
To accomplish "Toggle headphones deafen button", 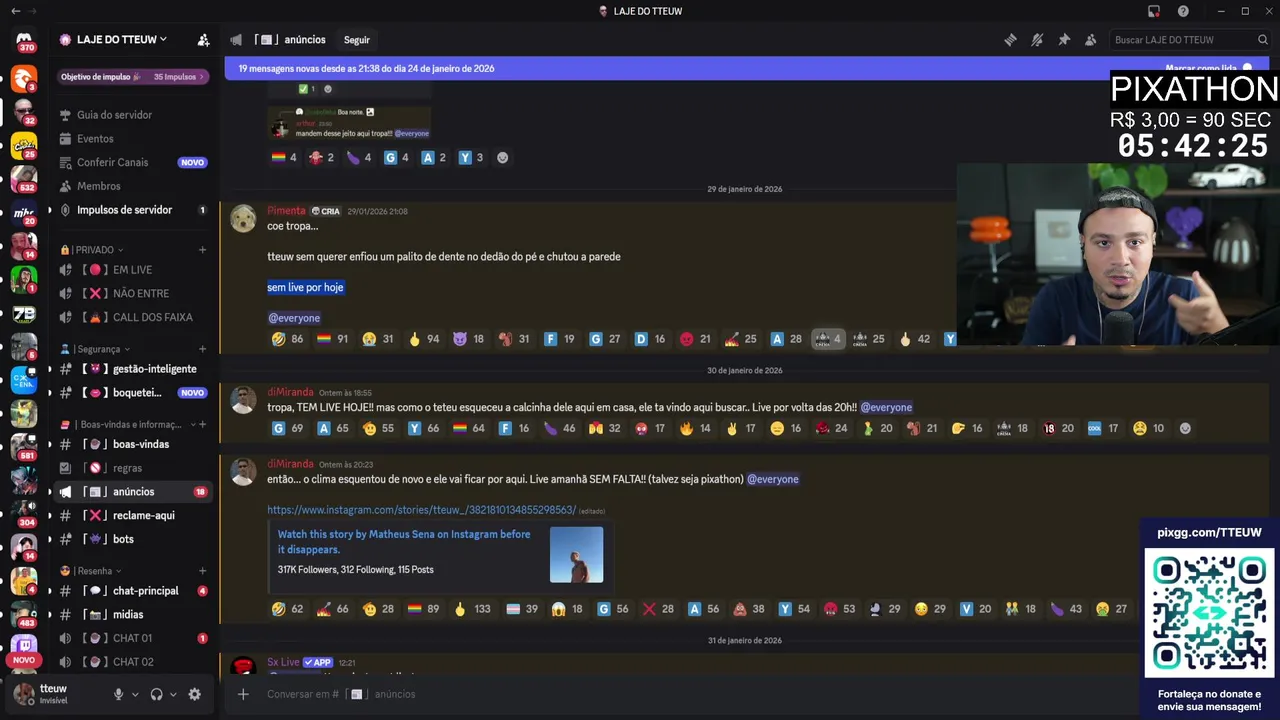I will 156,694.
